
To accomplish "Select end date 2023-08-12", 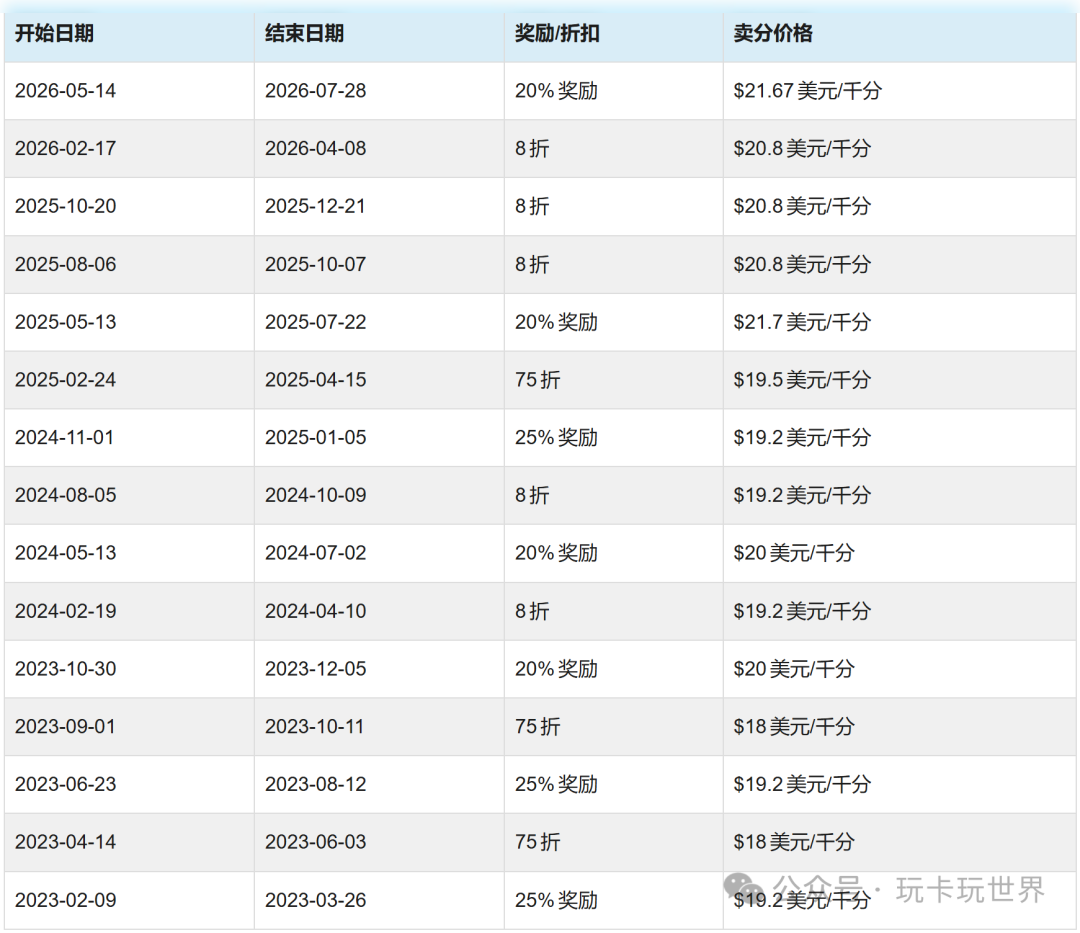I will (x=315, y=785).
